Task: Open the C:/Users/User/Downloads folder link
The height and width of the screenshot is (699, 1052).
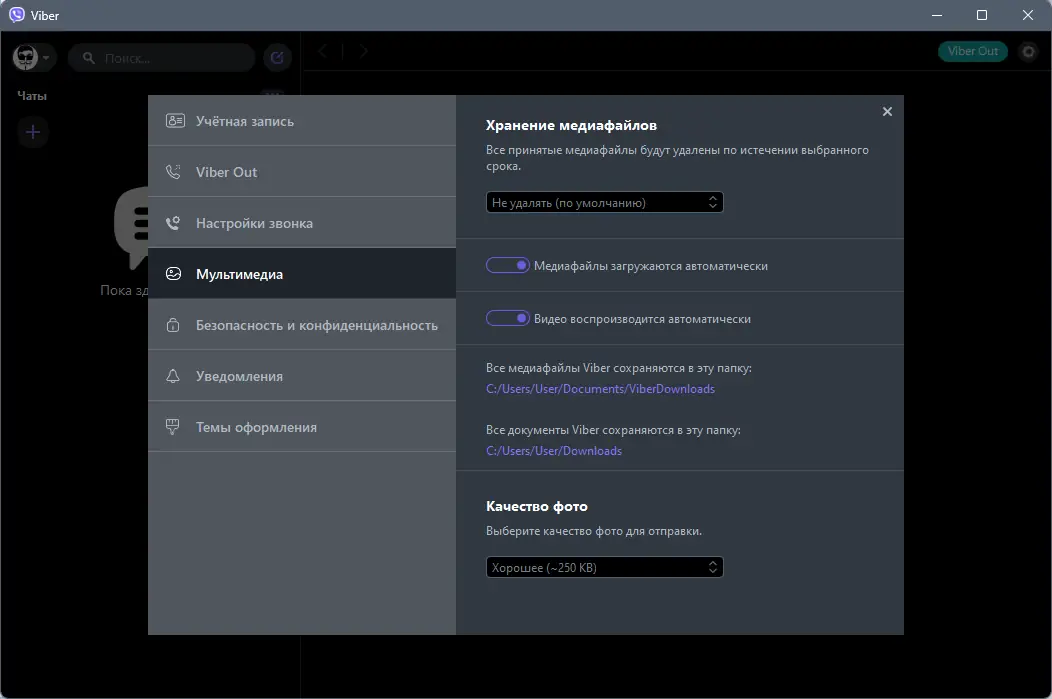Action: (x=554, y=451)
